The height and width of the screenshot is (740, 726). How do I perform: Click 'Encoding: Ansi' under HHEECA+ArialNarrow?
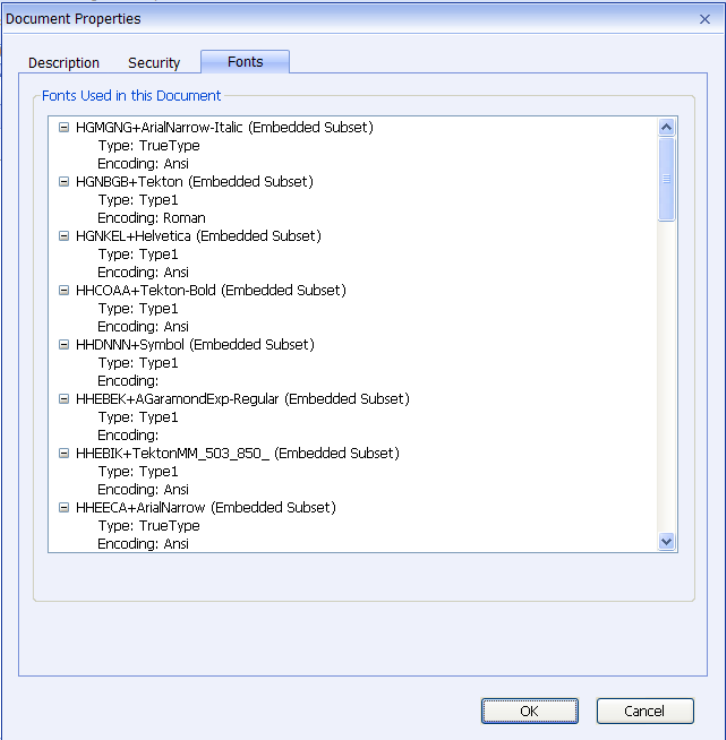click(143, 544)
